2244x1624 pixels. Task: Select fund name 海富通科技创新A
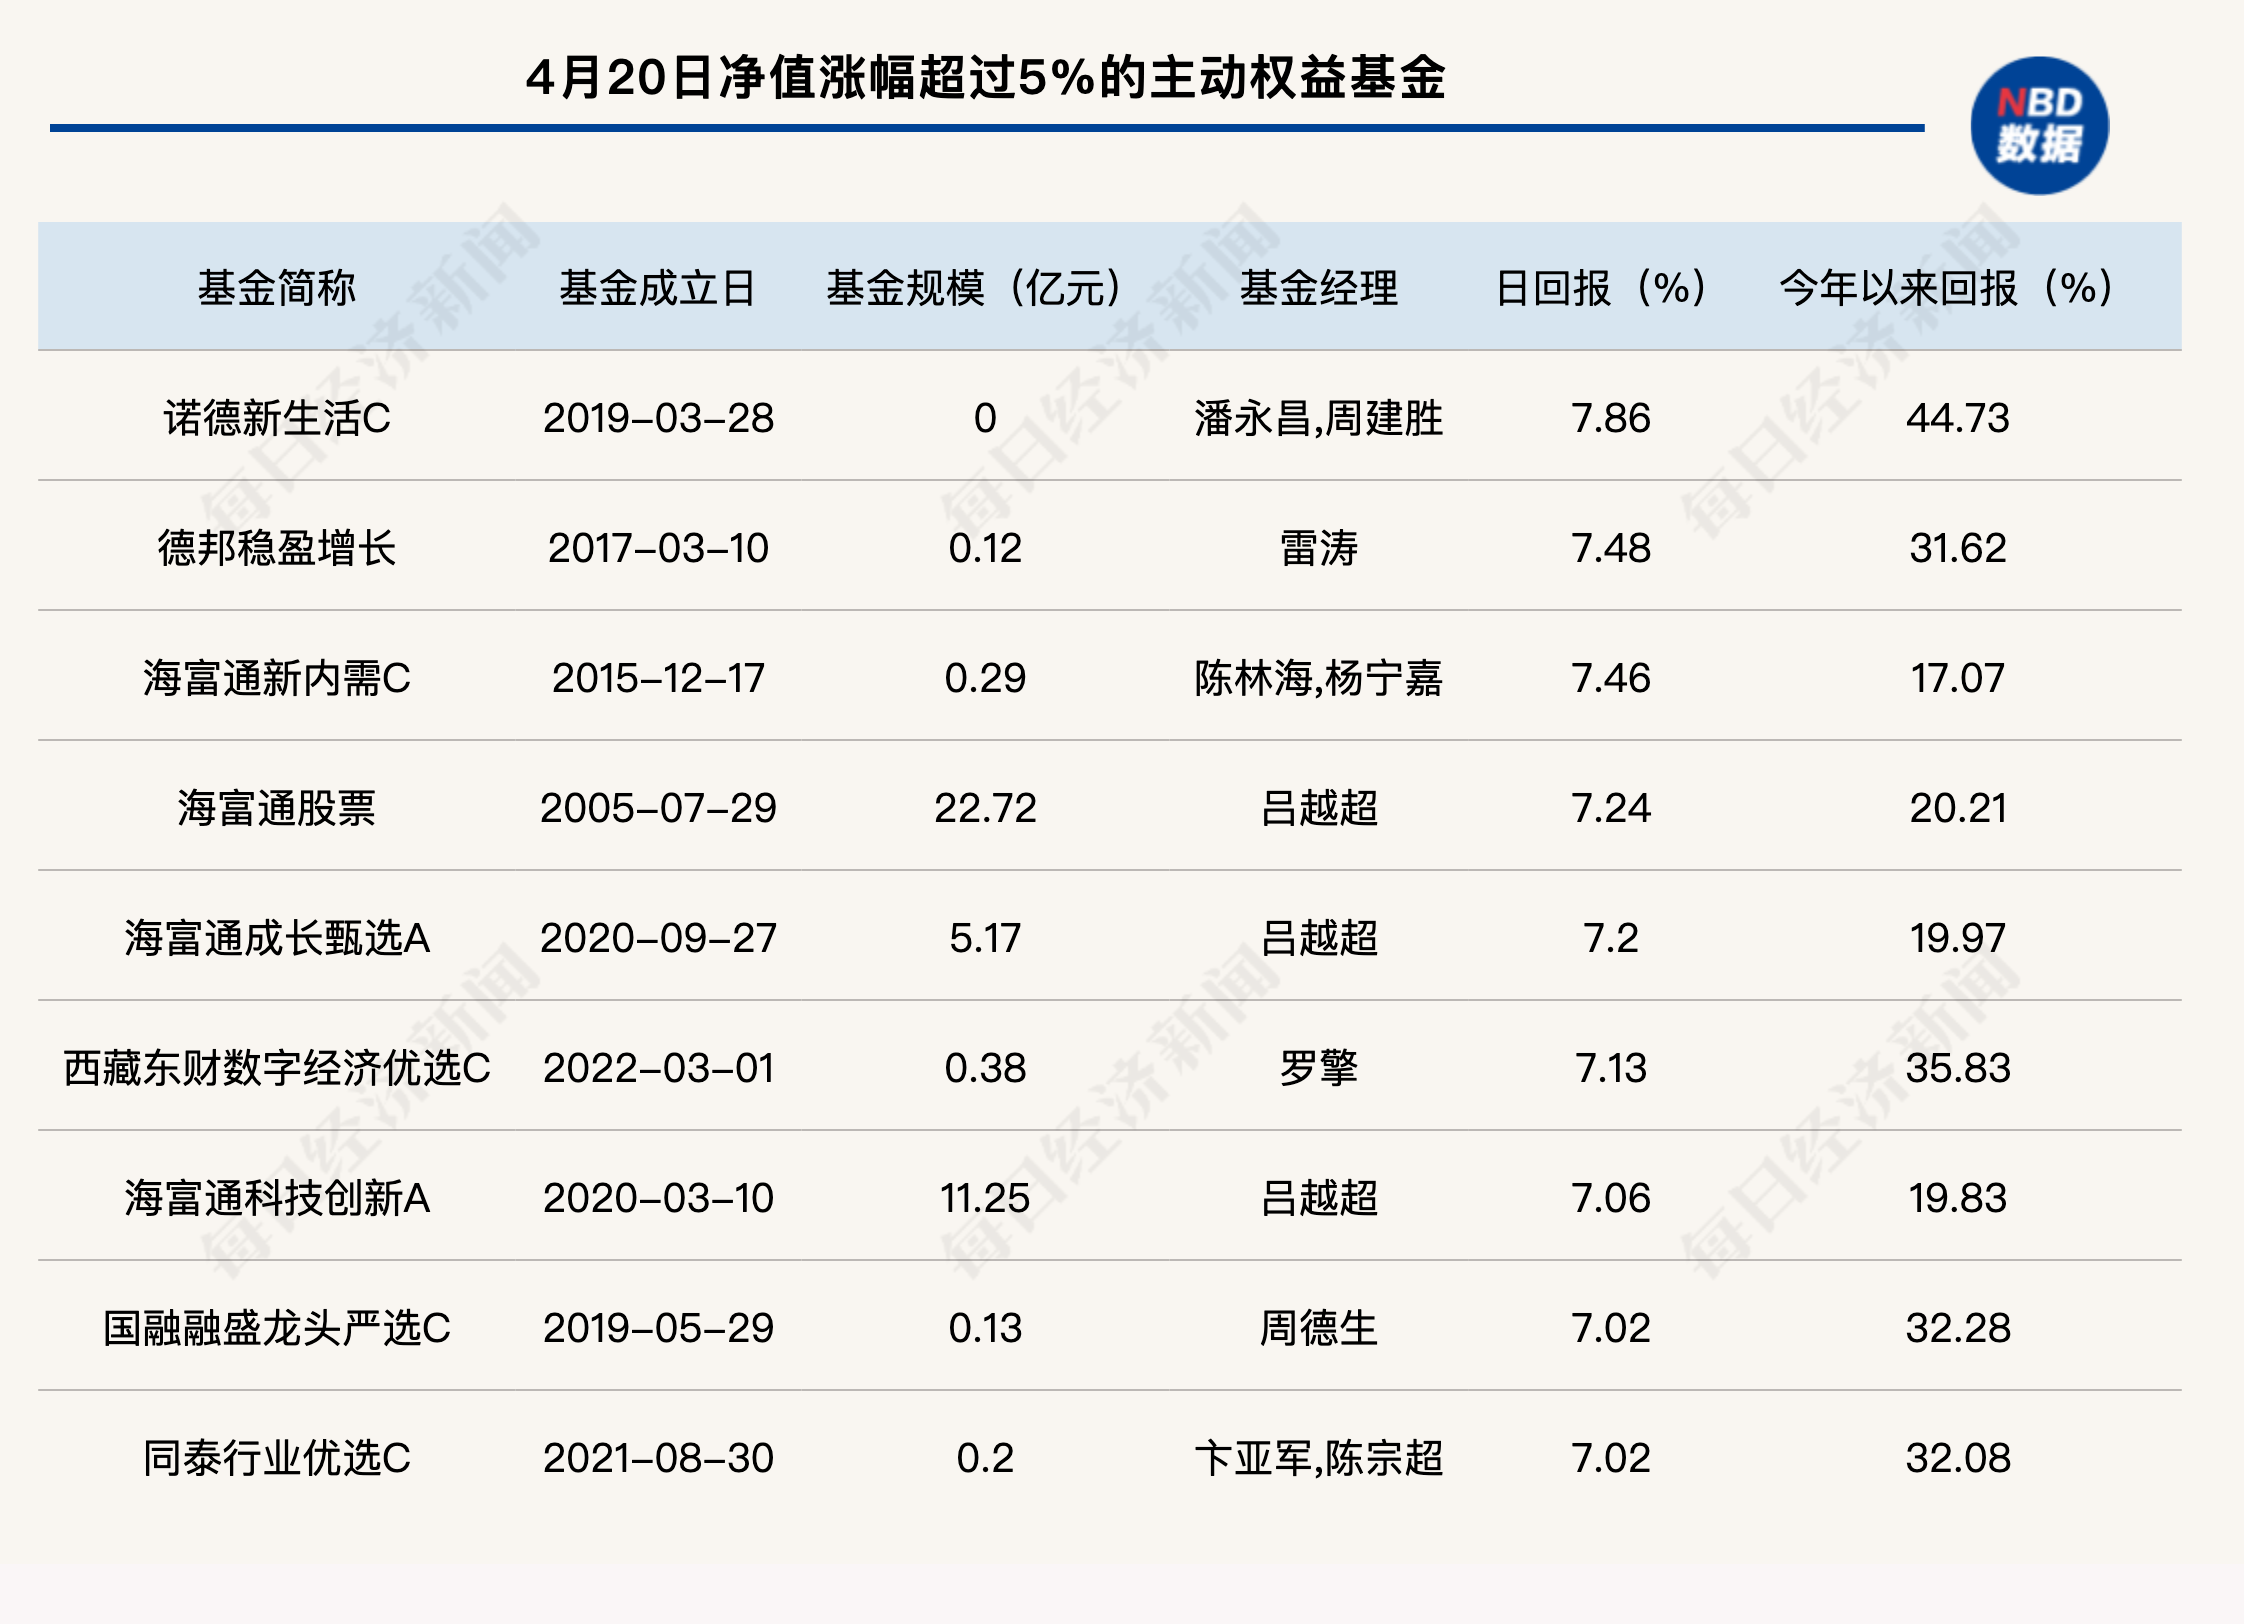click(277, 1198)
